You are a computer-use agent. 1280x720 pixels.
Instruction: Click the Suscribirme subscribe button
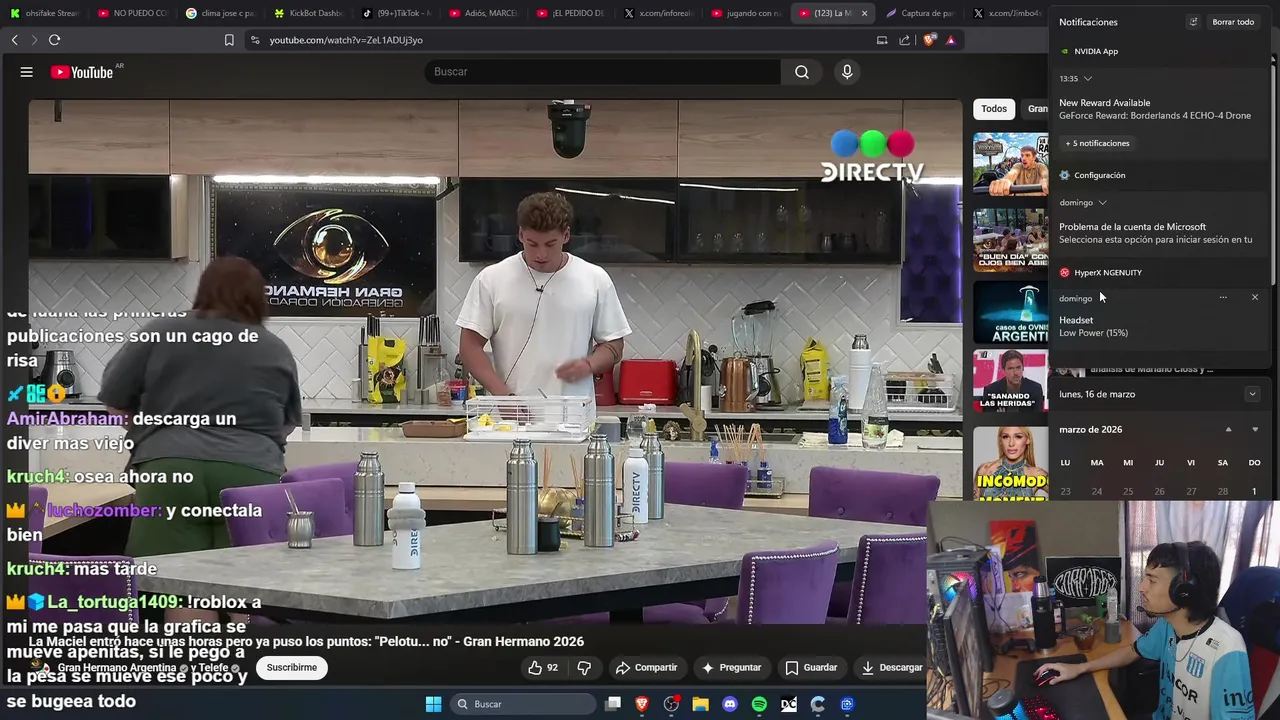(292, 667)
